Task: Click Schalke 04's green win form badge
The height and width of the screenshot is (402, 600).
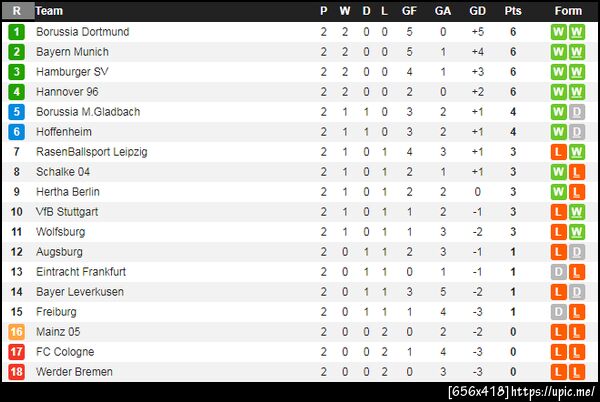Action: (558, 172)
